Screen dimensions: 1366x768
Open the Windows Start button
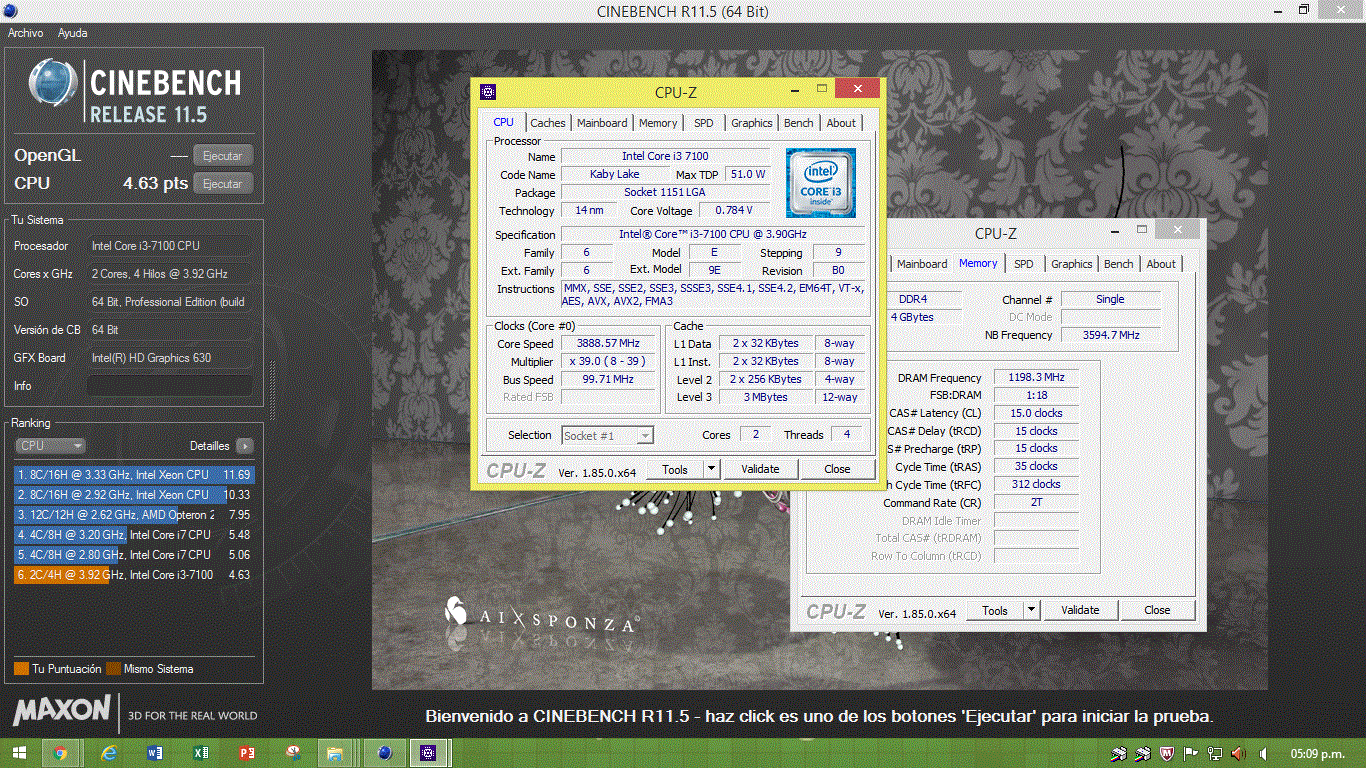tap(20, 753)
